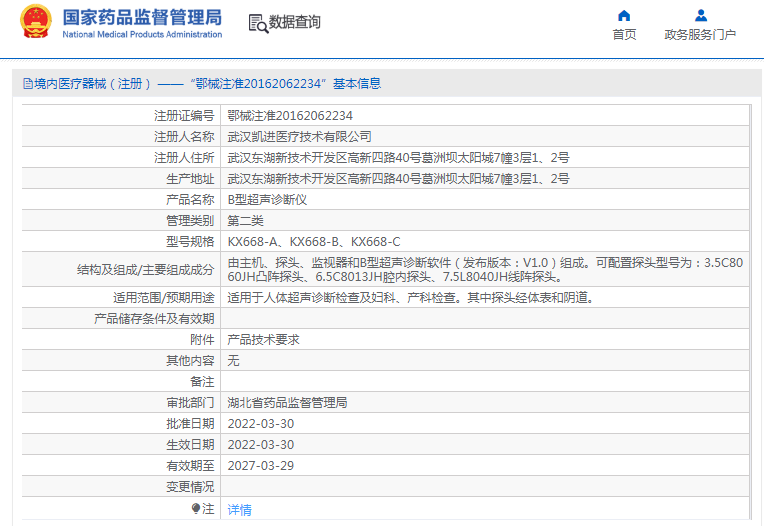
Task: Click the 适用范围/预期用途 label
Action: (164, 298)
